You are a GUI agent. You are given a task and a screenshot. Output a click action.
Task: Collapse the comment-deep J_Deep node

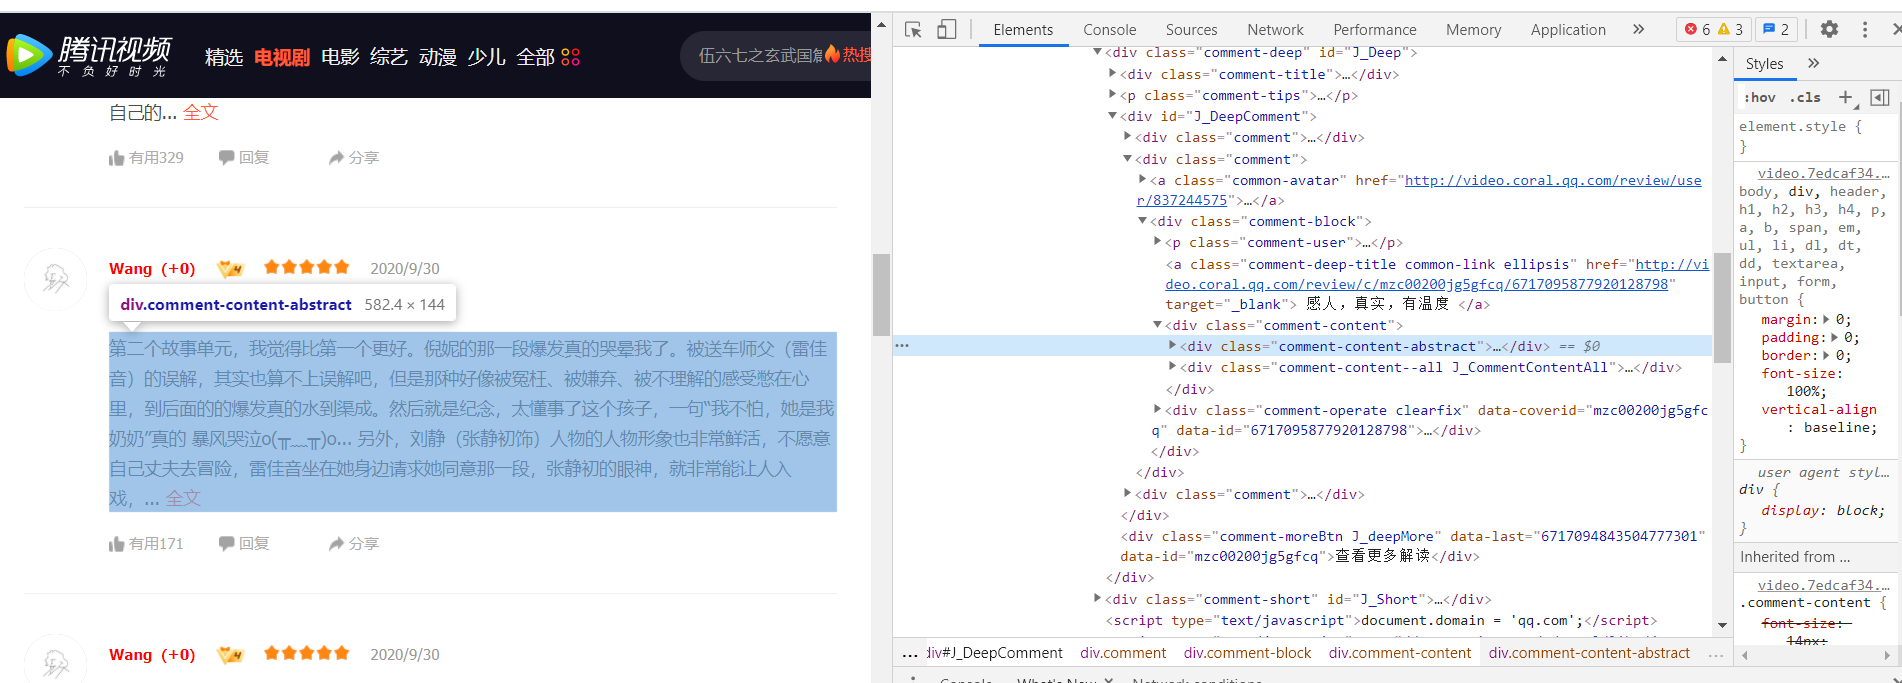point(1097,52)
